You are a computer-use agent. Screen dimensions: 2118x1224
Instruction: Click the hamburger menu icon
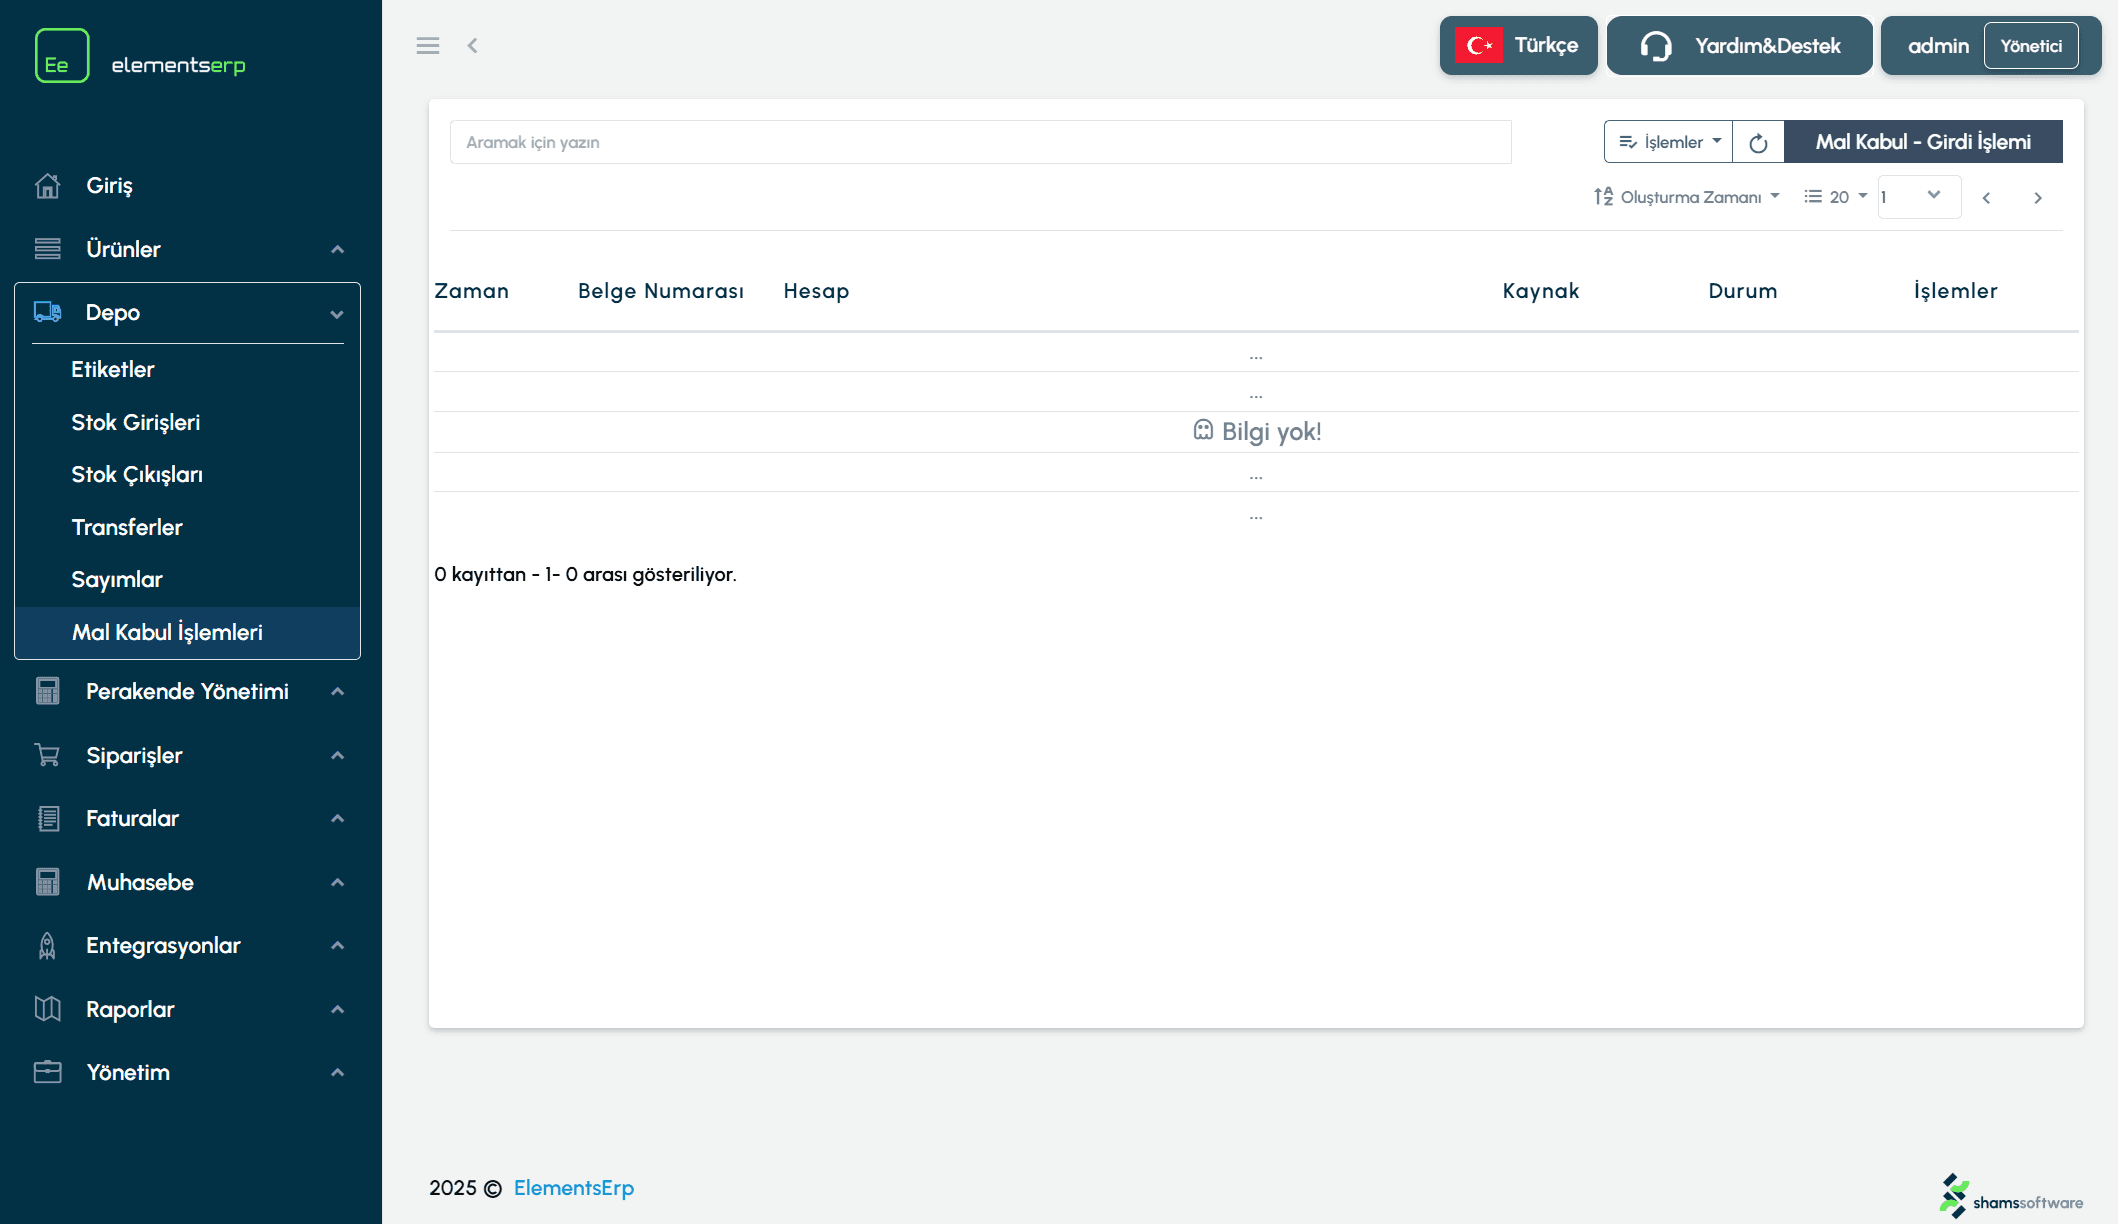pyautogui.click(x=428, y=46)
